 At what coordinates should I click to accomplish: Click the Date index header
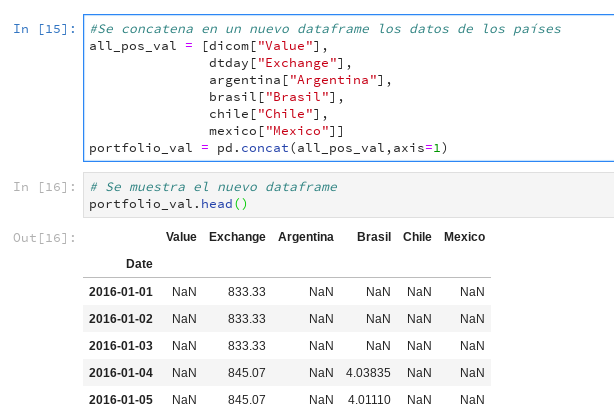(x=139, y=264)
